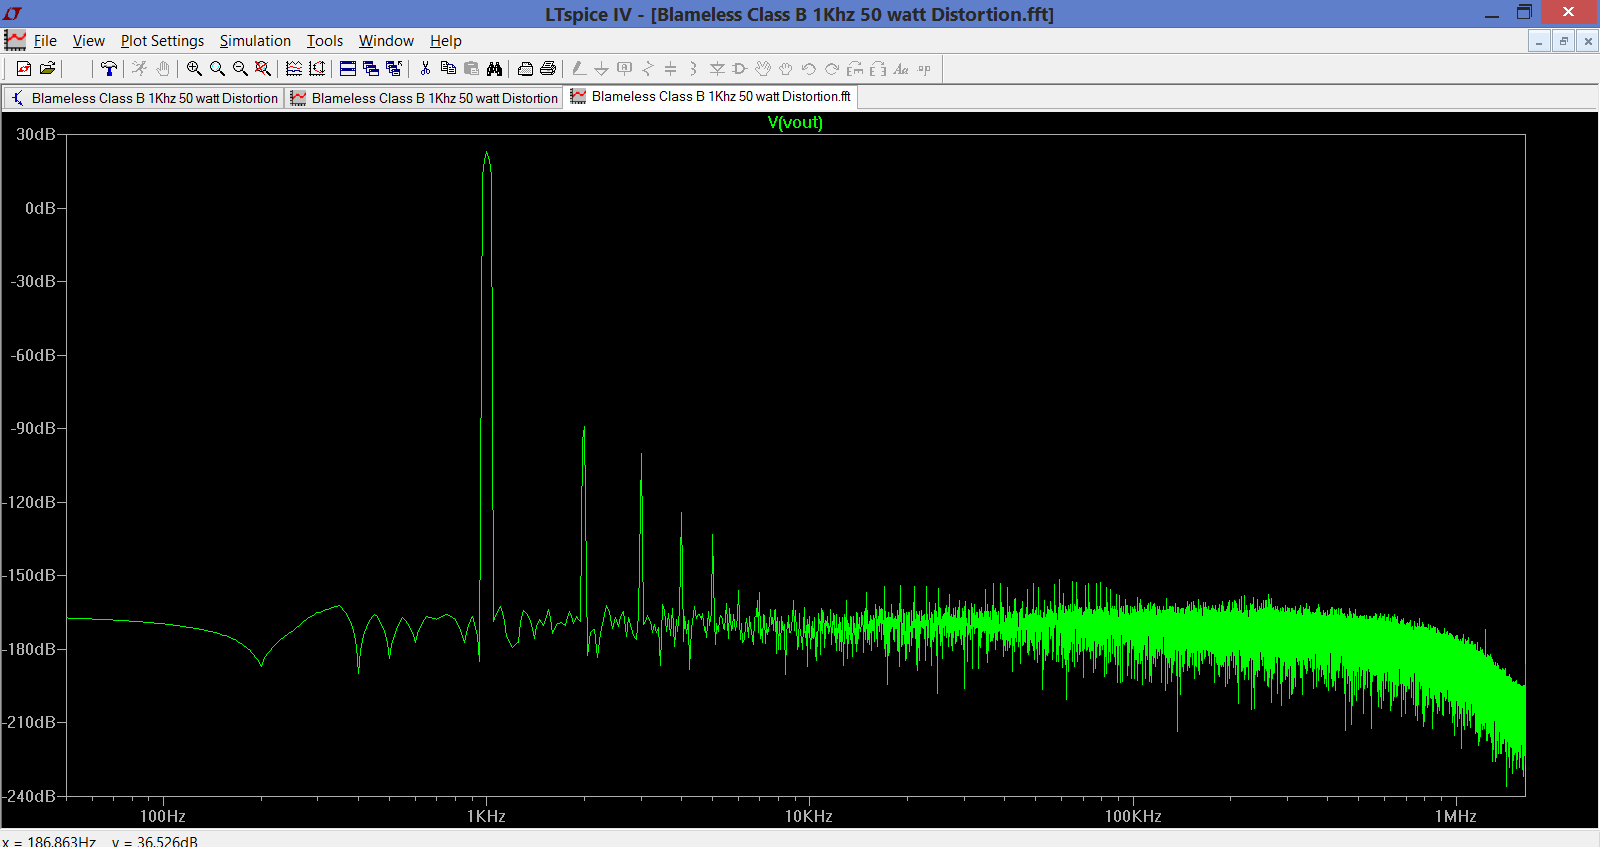Click the 10KHz horizontal axis label
Screen dimensions: 1600x847
[x=809, y=816]
